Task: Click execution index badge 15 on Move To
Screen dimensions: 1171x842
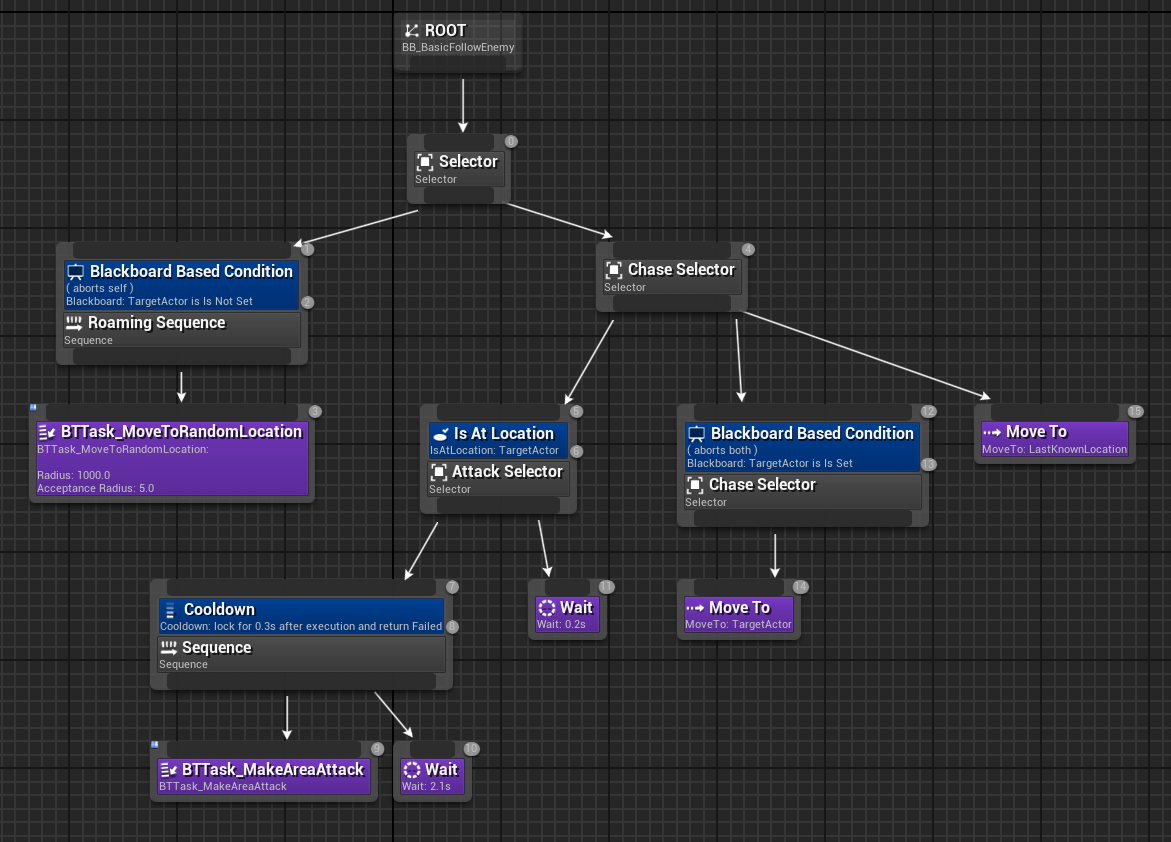Action: pos(1135,412)
